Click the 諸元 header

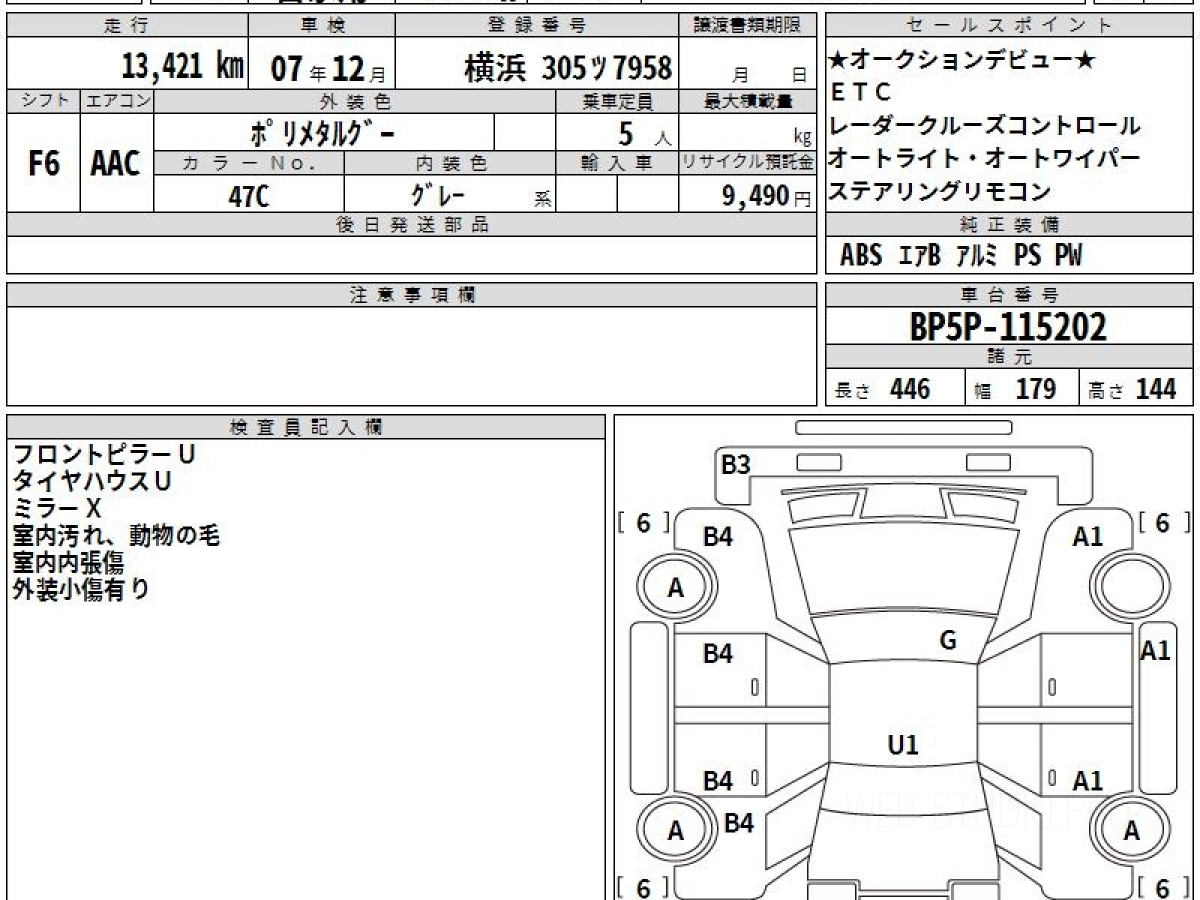tap(1010, 357)
